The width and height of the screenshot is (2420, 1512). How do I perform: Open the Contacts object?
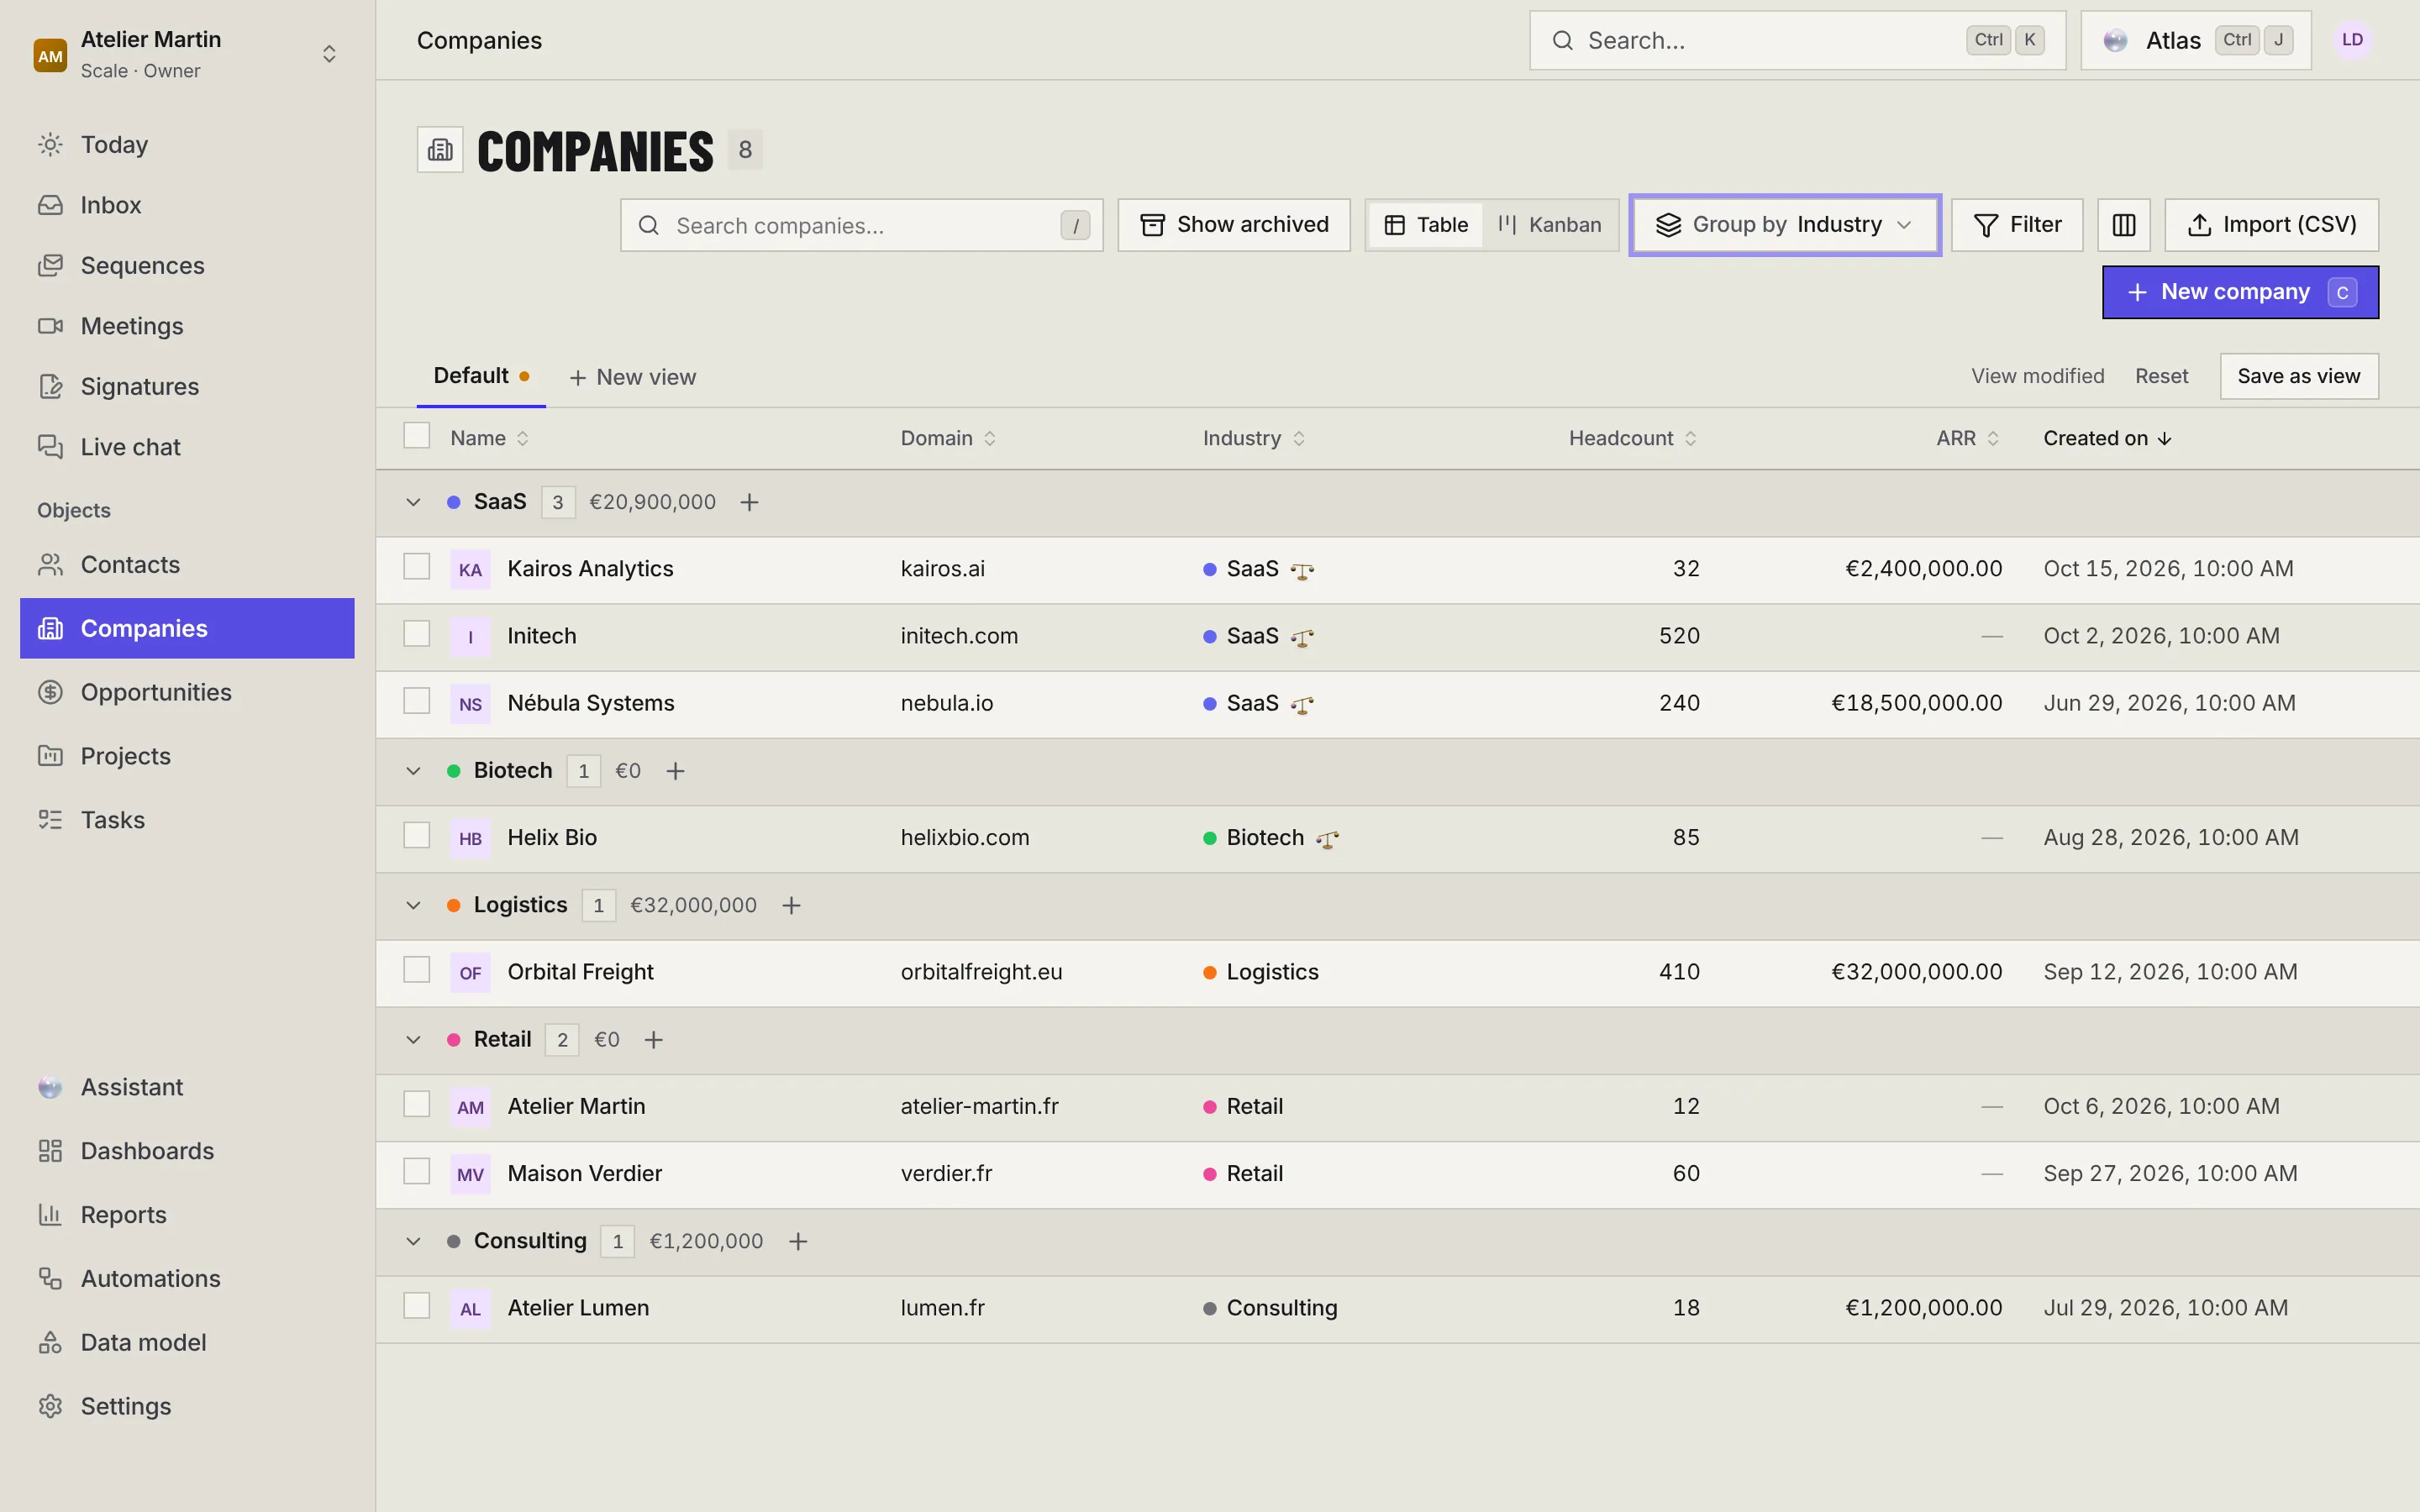tap(187, 565)
